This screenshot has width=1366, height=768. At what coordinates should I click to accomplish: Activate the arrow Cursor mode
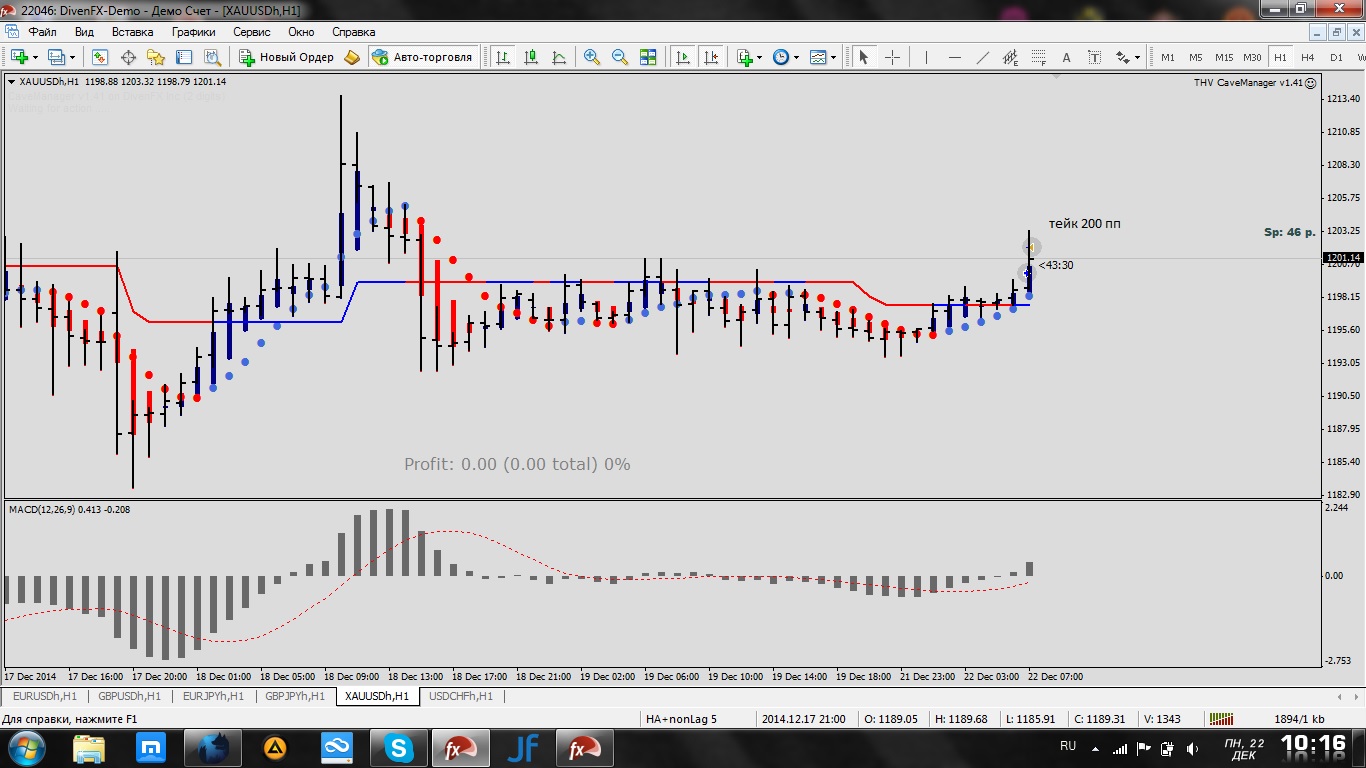(x=863, y=57)
